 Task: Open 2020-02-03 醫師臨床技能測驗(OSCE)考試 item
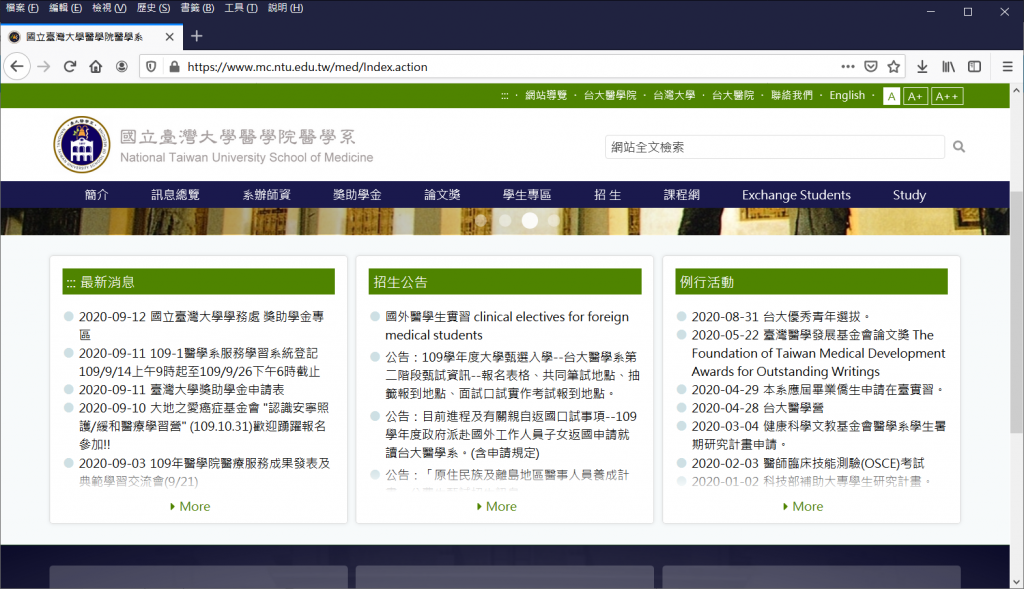tap(808, 463)
